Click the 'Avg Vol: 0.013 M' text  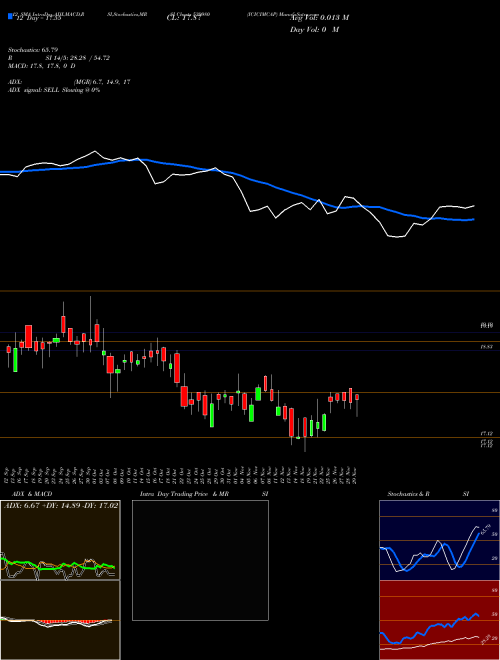pos(319,17)
